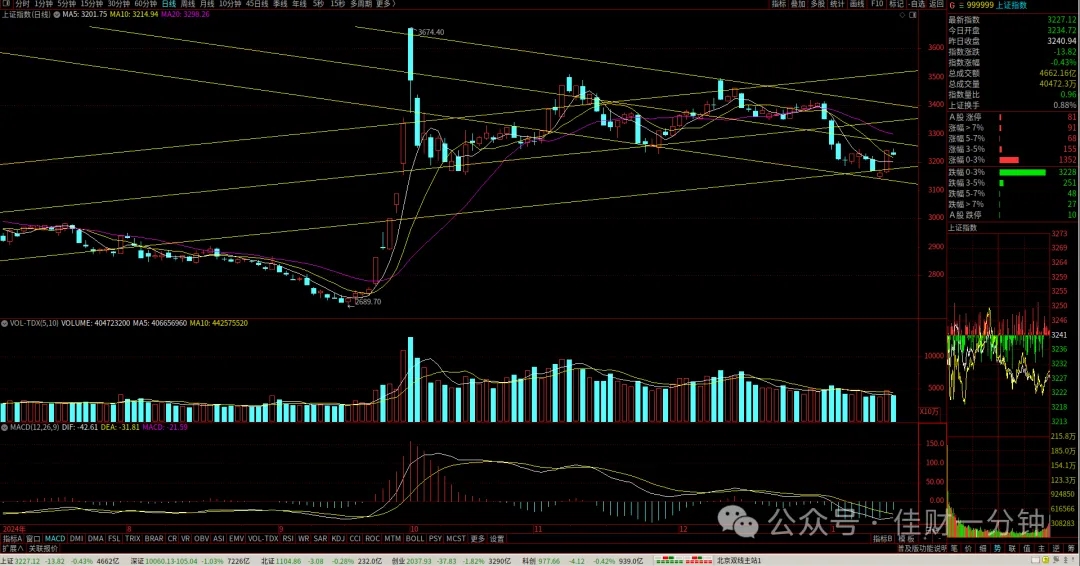Select the RSI indicator tab
The width and height of the screenshot is (1080, 566).
point(288,538)
